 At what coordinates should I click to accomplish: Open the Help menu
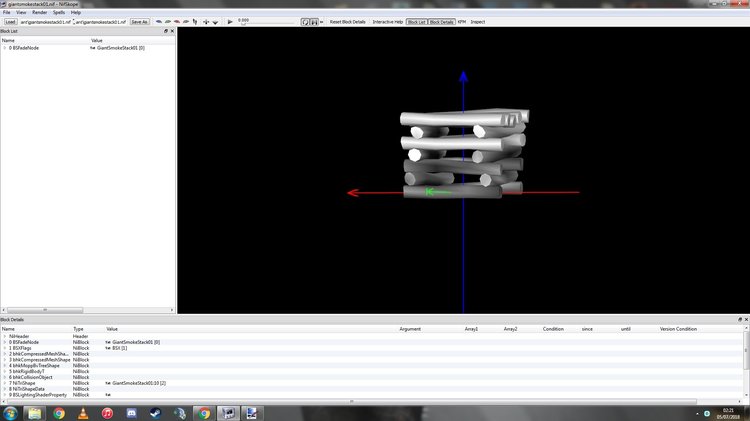[x=76, y=12]
